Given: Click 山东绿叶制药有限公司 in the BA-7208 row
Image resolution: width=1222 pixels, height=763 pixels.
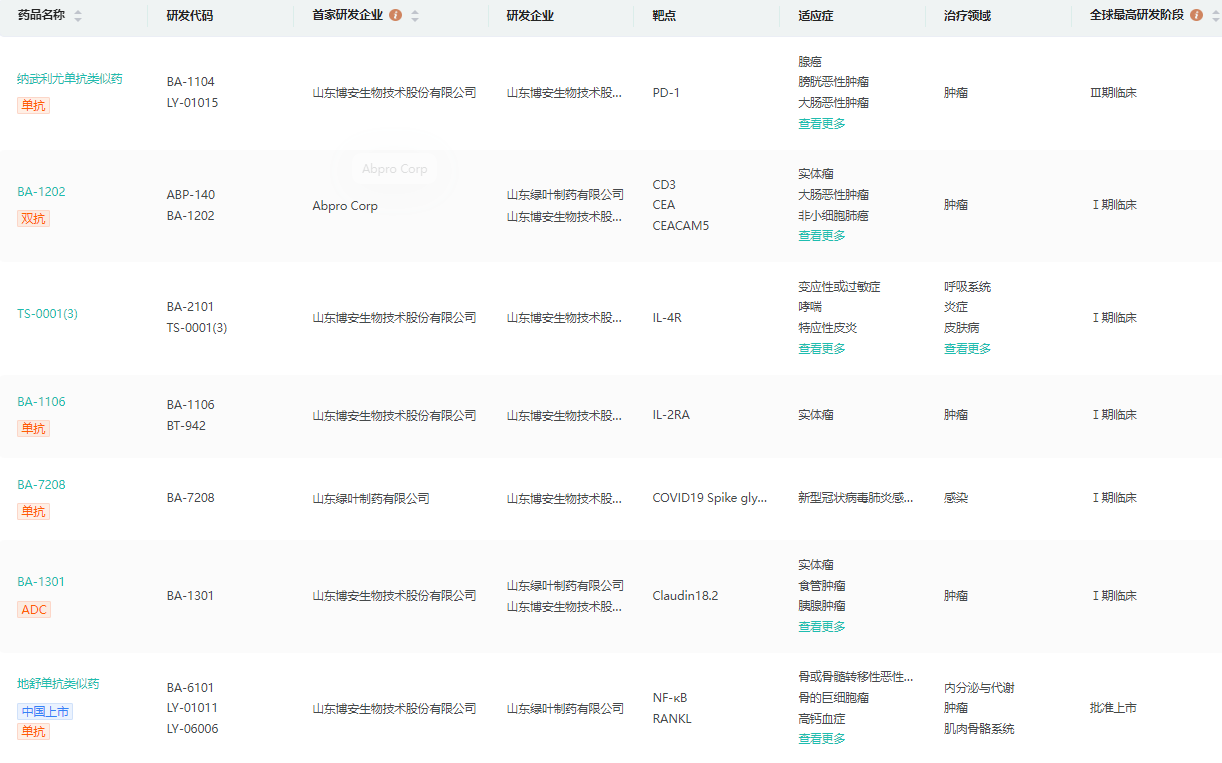Looking at the screenshot, I should (x=371, y=498).
